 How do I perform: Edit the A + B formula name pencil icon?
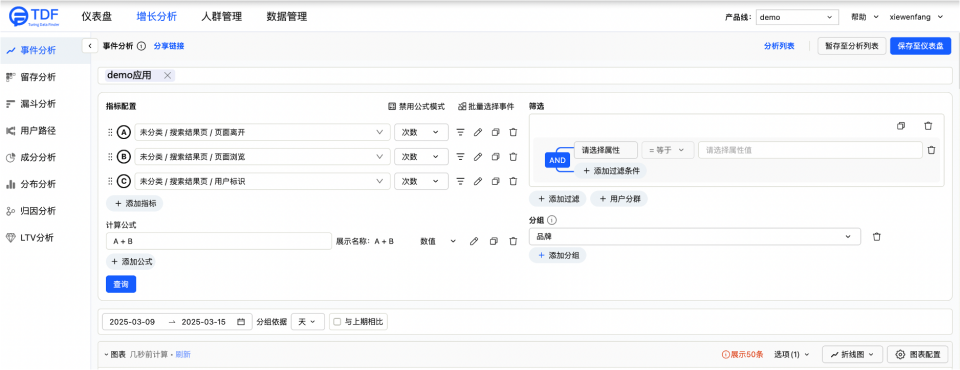tap(473, 241)
